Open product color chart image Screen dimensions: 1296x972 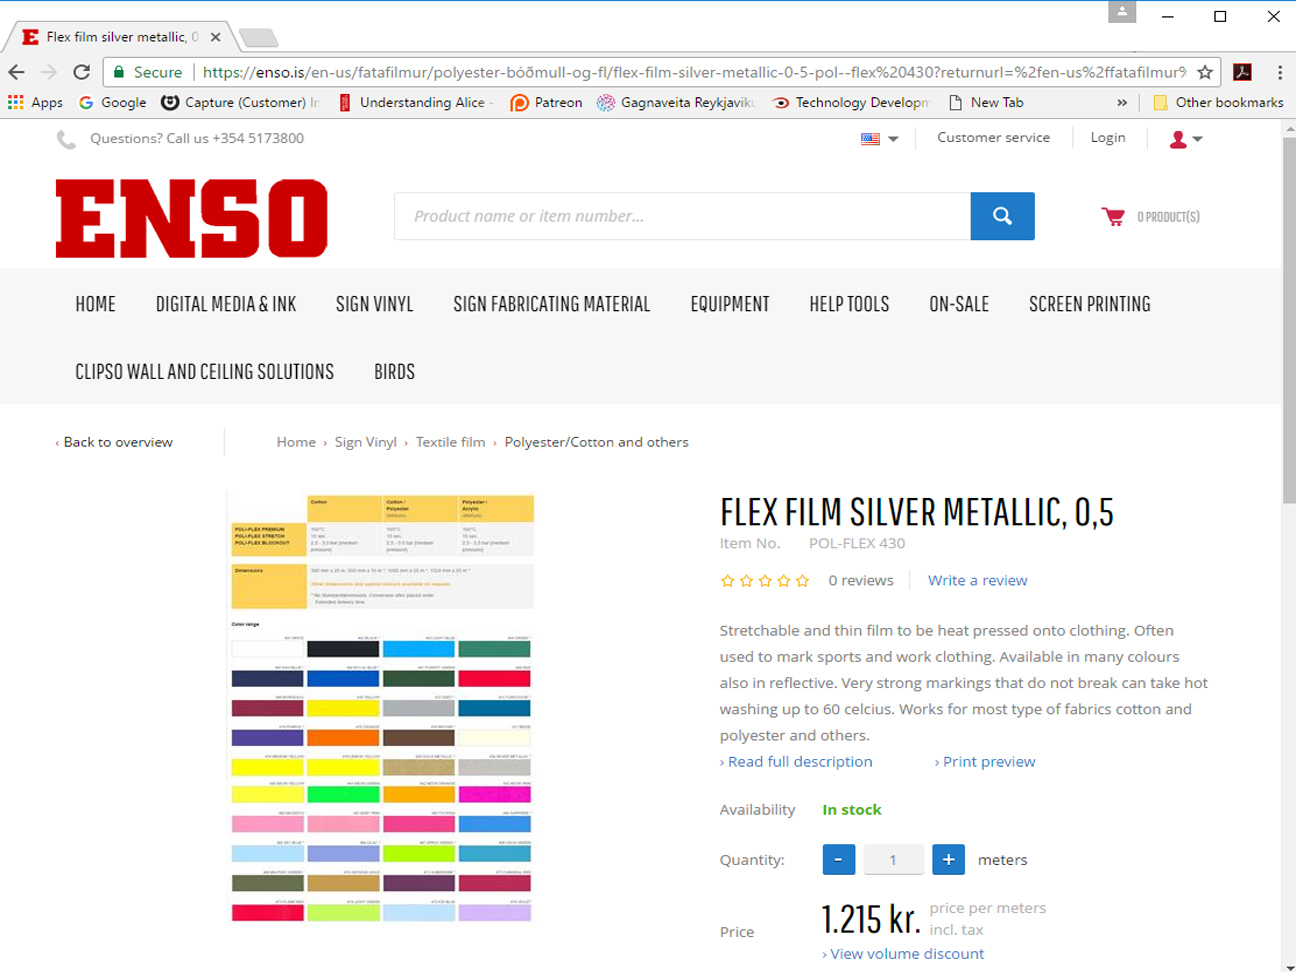coord(382,708)
